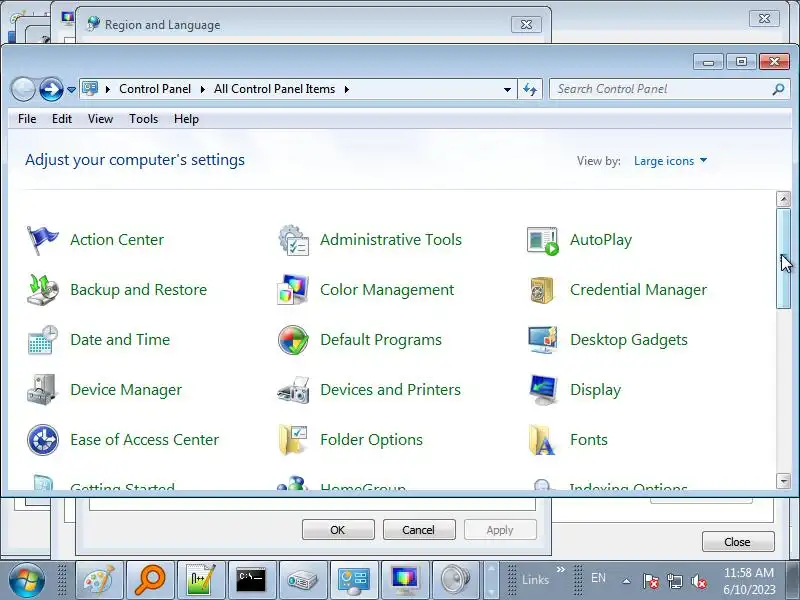Open the File menu
The image size is (800, 600).
27,119
